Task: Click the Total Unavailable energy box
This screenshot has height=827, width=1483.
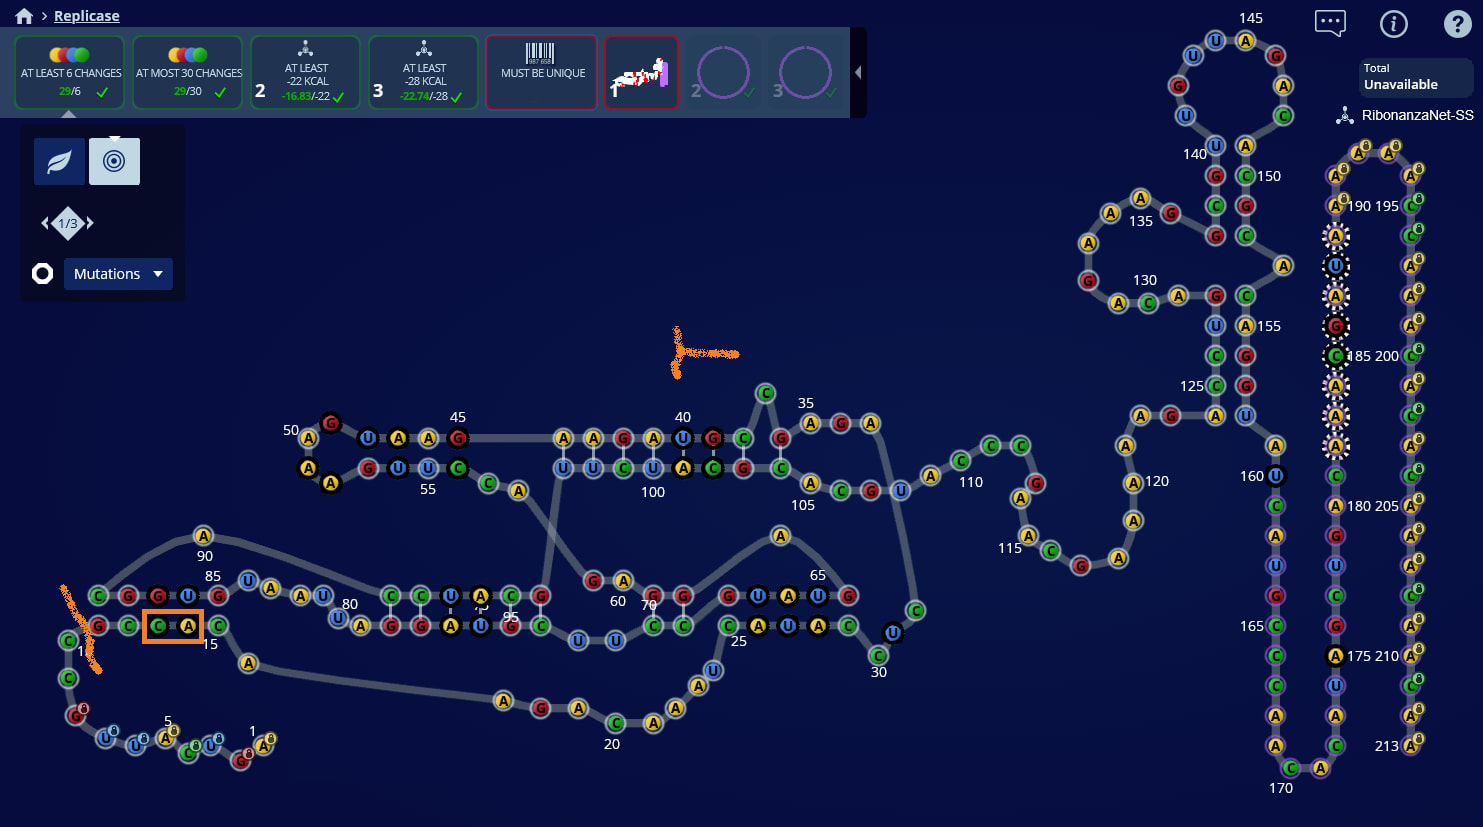Action: pyautogui.click(x=1415, y=77)
